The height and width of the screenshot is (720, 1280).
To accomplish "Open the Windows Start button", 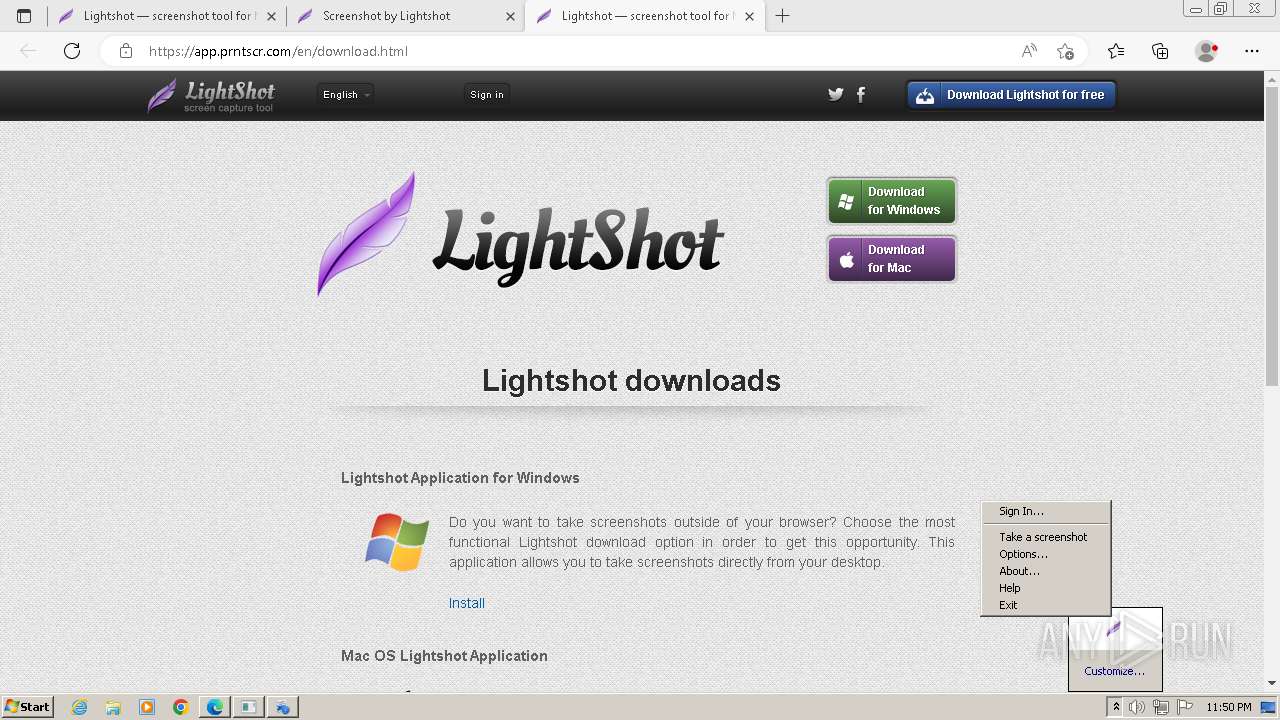I will pos(28,707).
